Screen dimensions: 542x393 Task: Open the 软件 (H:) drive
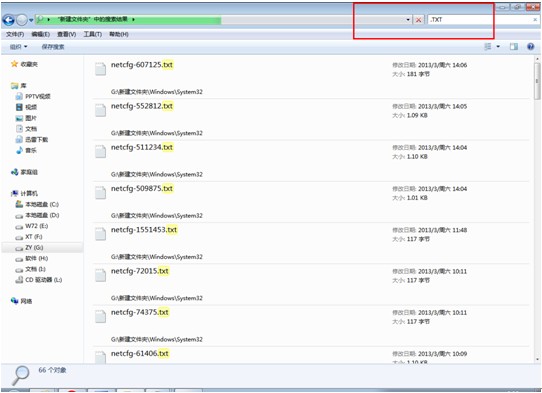point(32,258)
